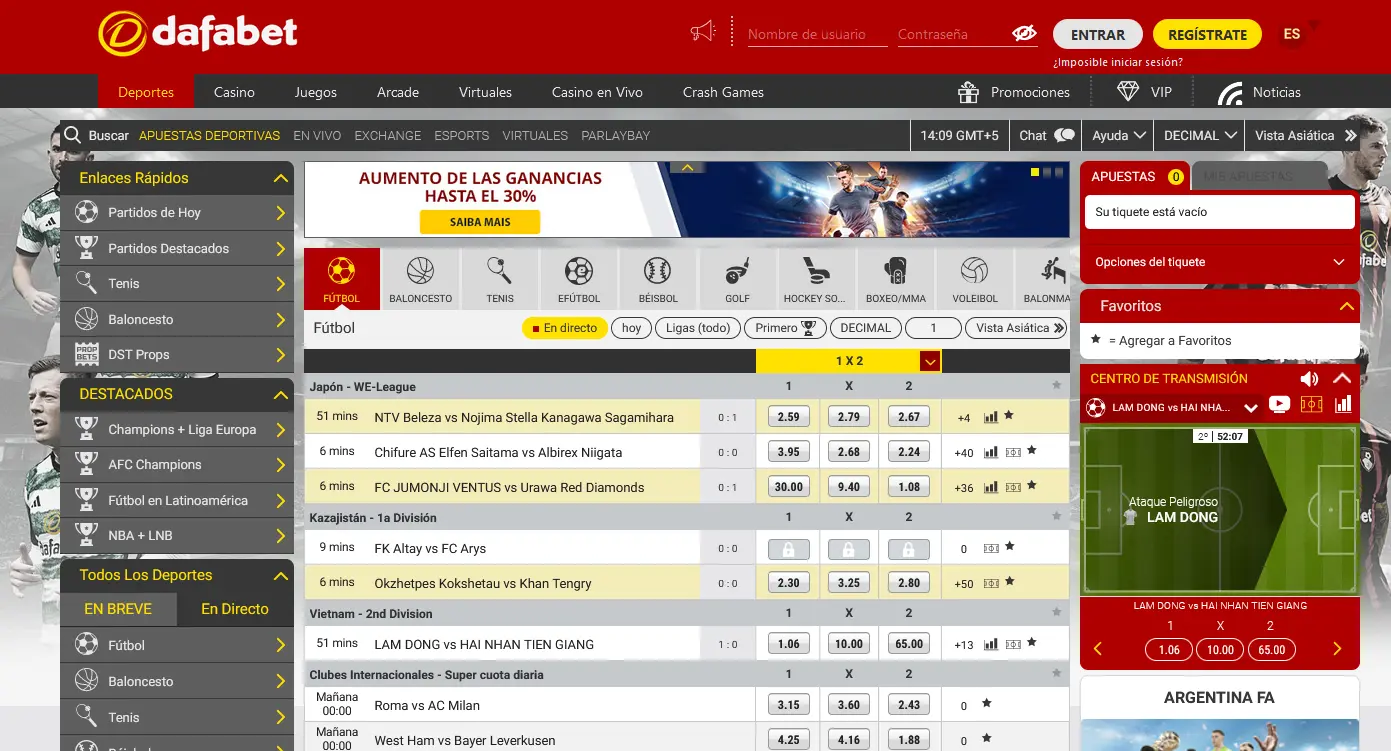The width and height of the screenshot is (1391, 751).
Task: Click the Buscar magnifier search
Action: tap(96, 135)
